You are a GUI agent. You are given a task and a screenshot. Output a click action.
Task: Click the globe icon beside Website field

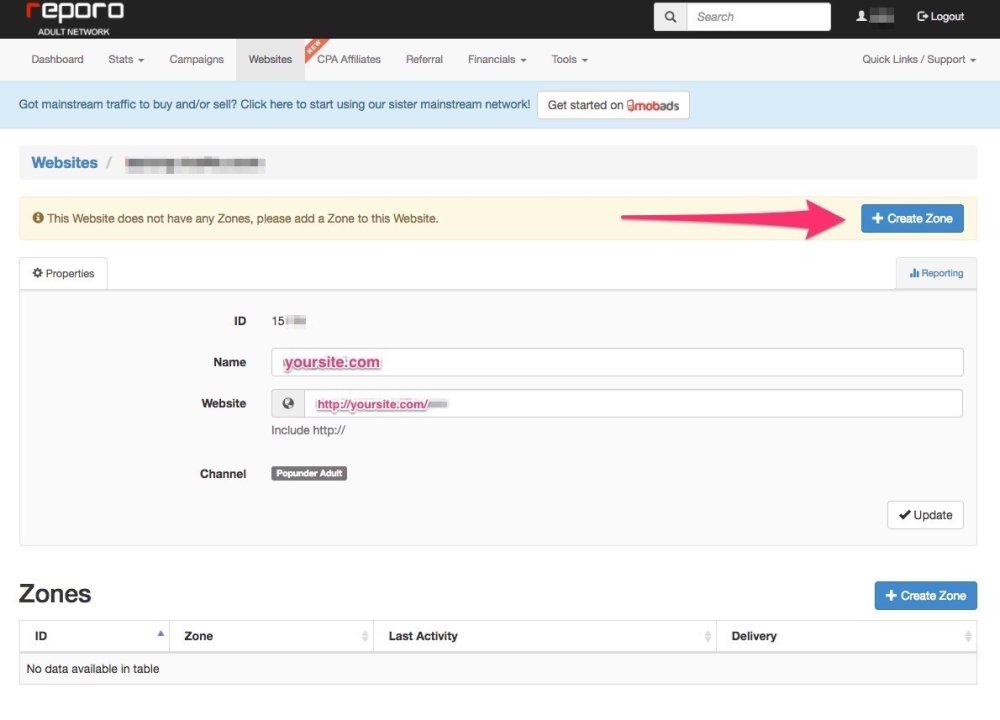tap(288, 404)
